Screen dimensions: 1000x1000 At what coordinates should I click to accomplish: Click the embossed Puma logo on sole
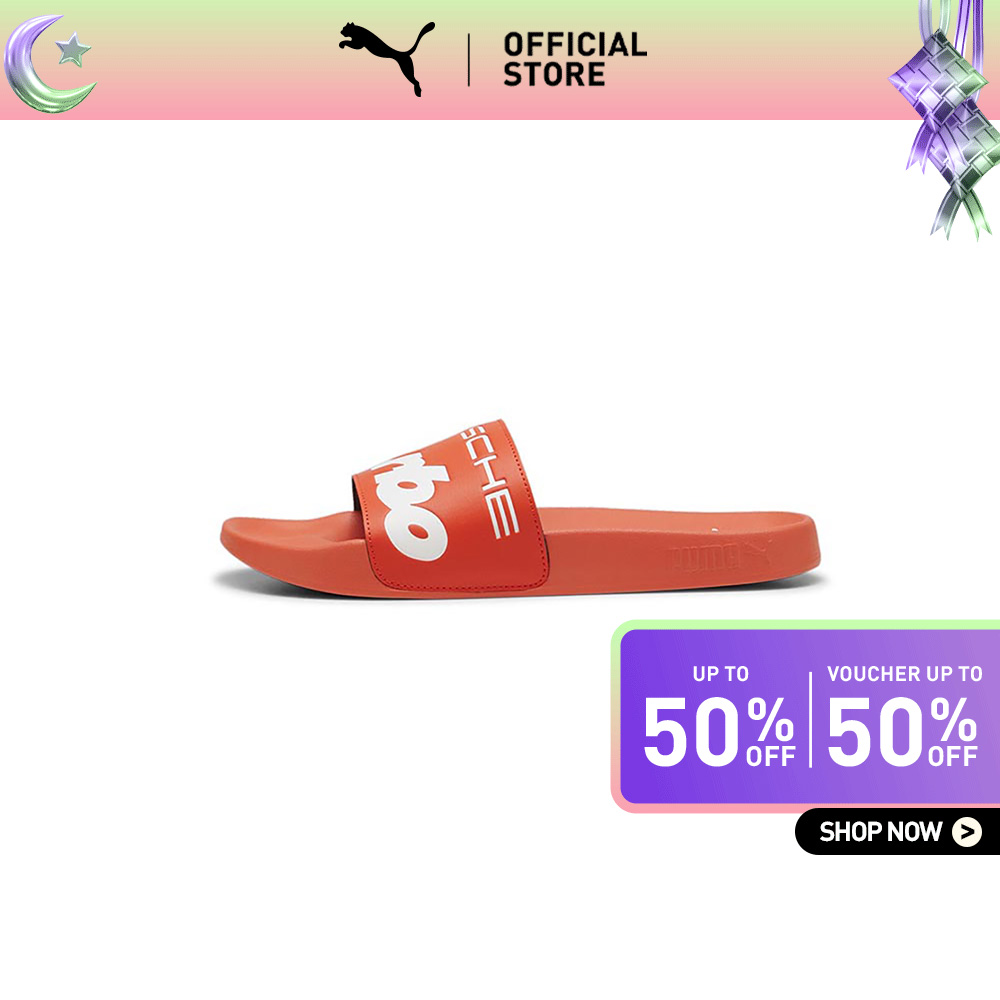(721, 555)
